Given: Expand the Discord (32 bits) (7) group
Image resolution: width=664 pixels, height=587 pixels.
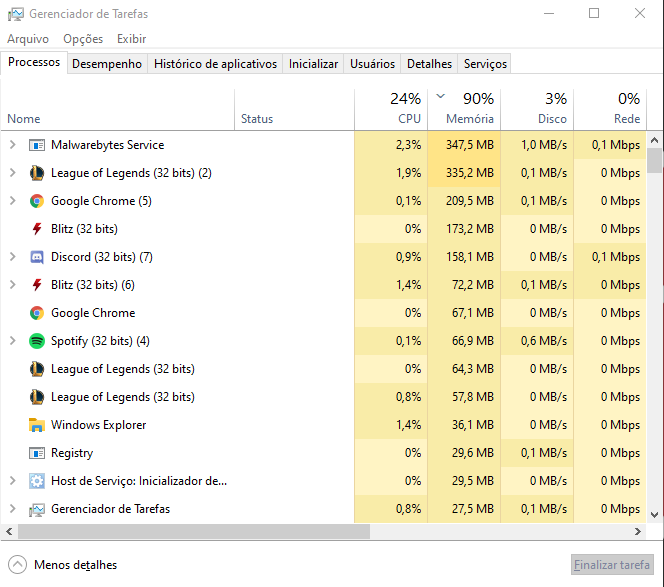Looking at the screenshot, I should pyautogui.click(x=13, y=257).
